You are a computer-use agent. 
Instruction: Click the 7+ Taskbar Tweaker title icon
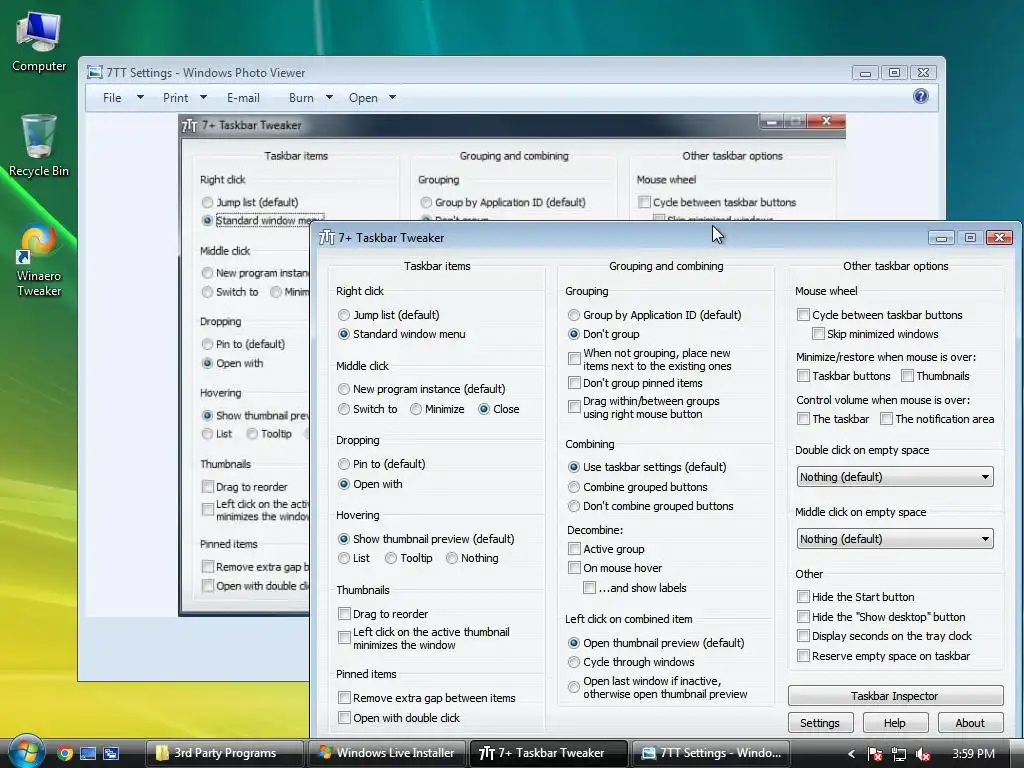pos(326,238)
